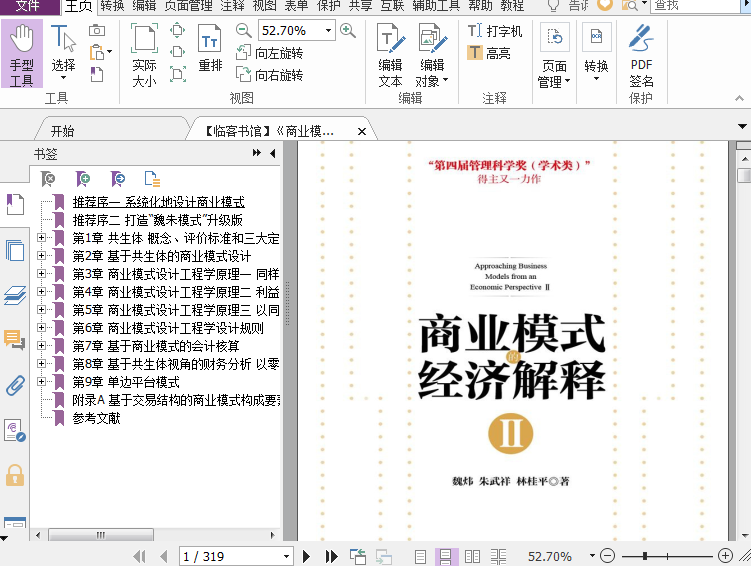The height and width of the screenshot is (566, 751).
Task: Open the Bookmarks side panel icon
Action: point(15,204)
